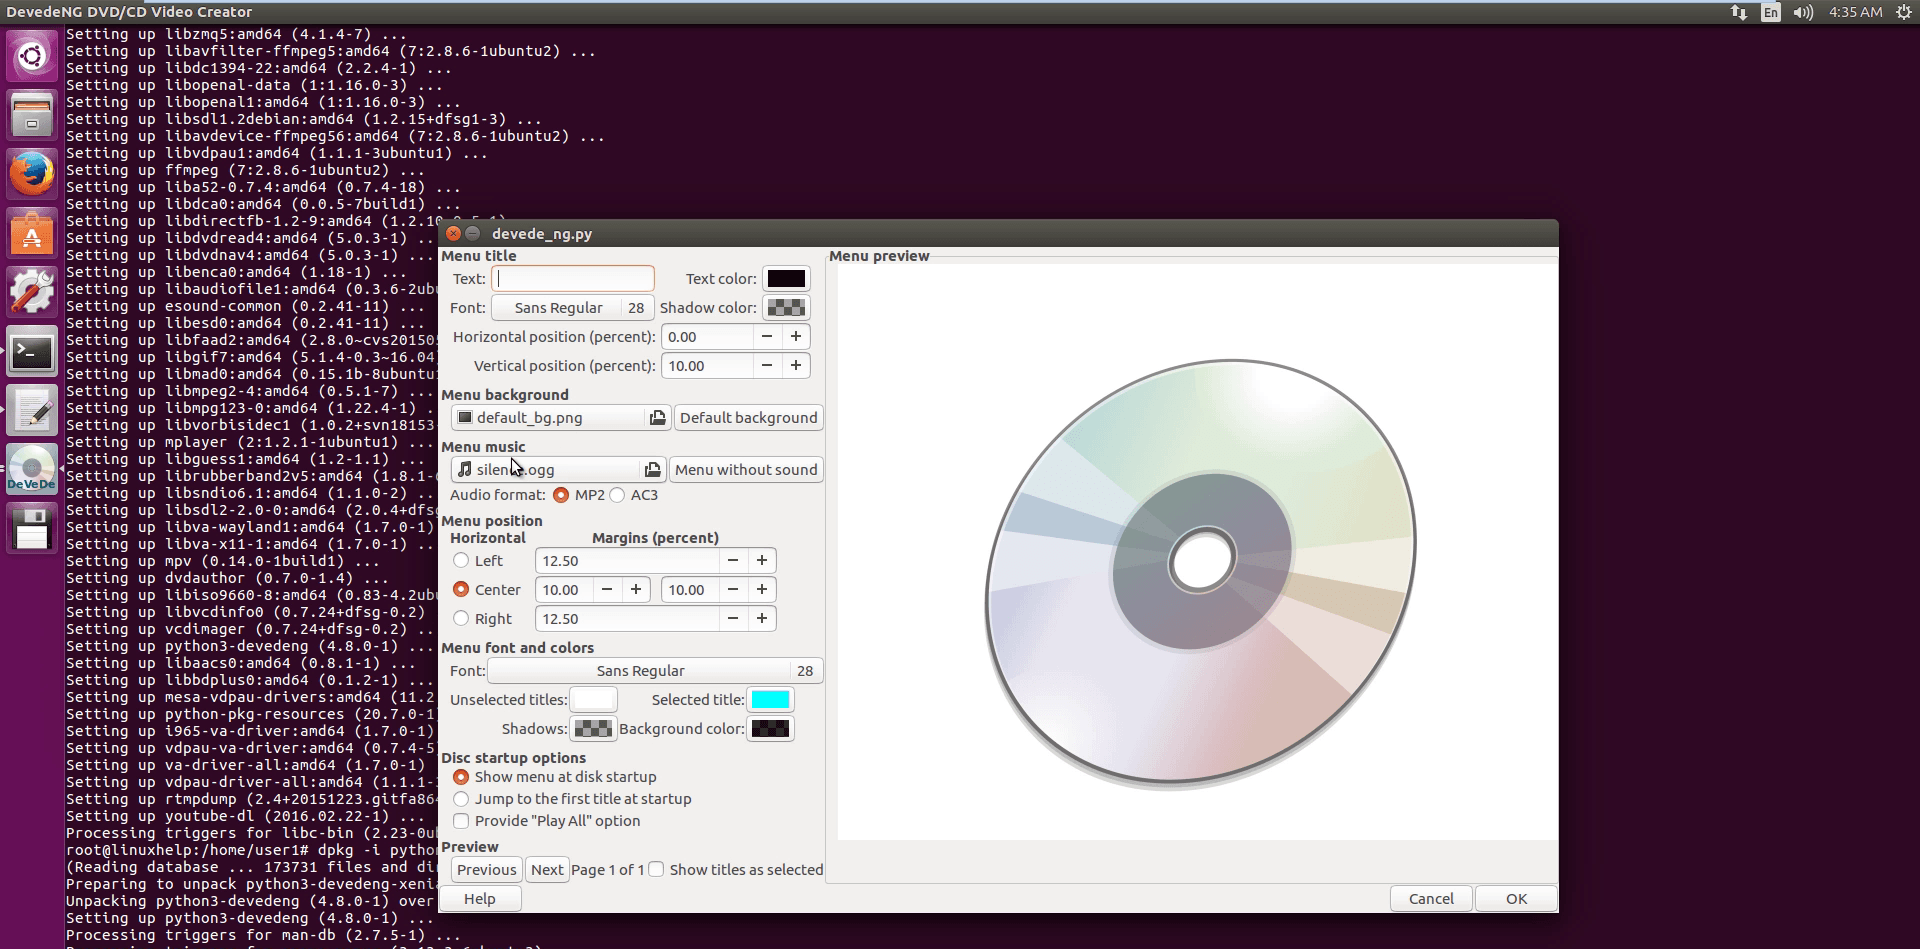Image resolution: width=1920 pixels, height=949 pixels.
Task: Pick the menu title Text color
Action: [x=786, y=279]
